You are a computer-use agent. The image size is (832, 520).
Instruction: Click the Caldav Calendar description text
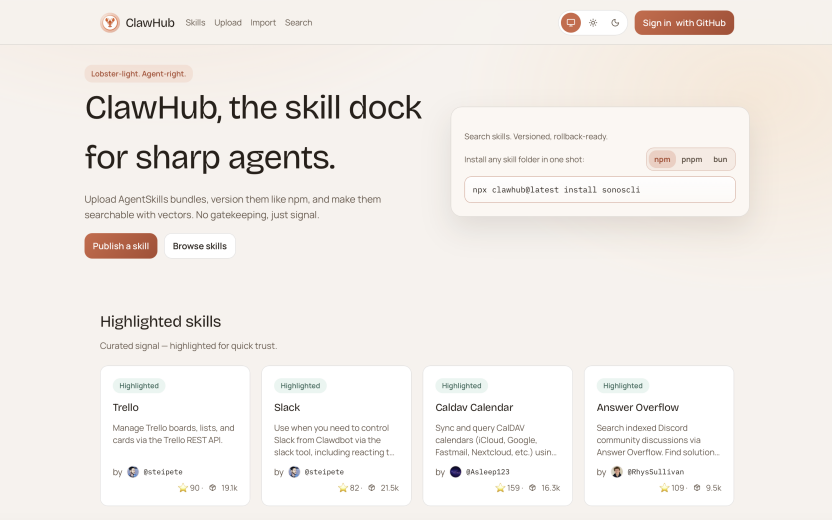coord(496,440)
